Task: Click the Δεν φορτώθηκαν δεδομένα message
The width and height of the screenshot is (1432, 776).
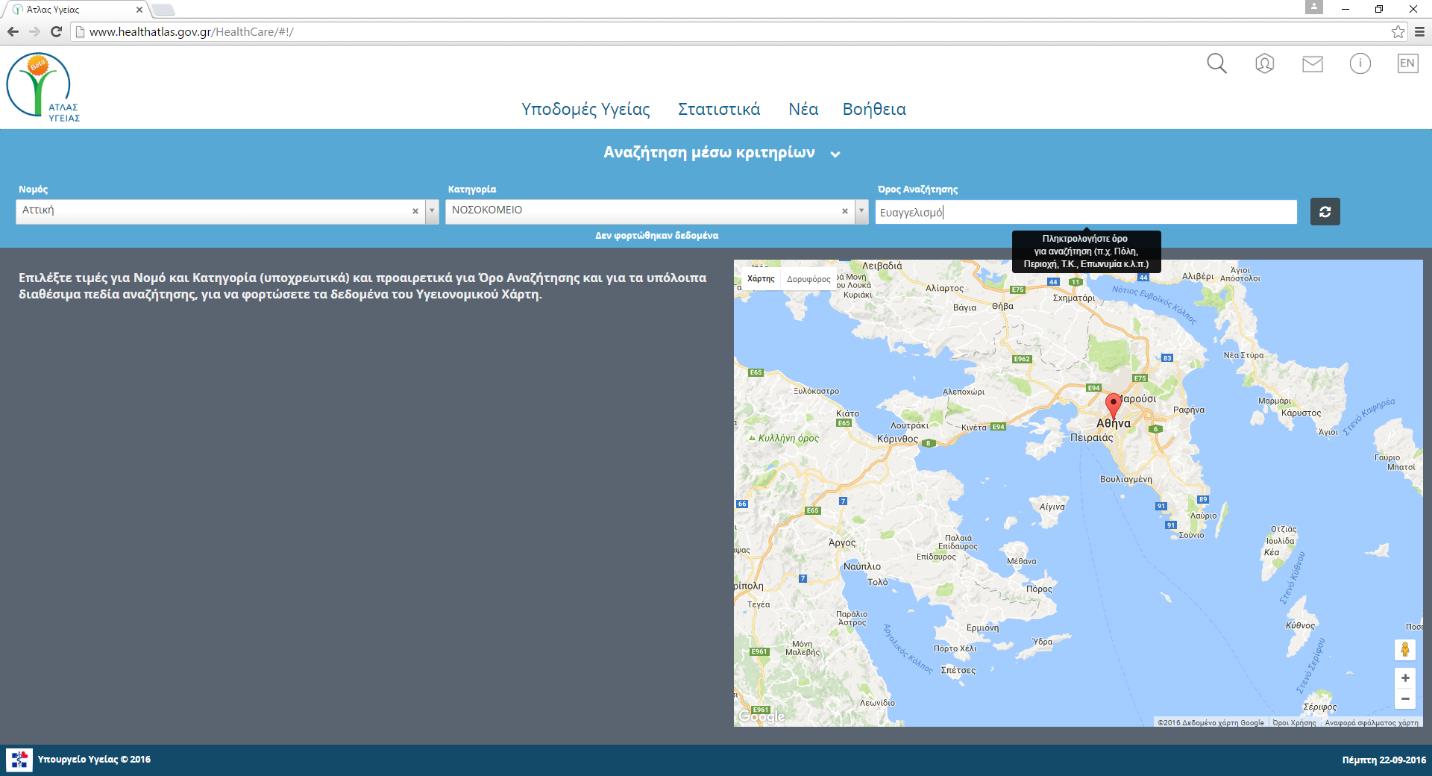Action: [x=657, y=235]
